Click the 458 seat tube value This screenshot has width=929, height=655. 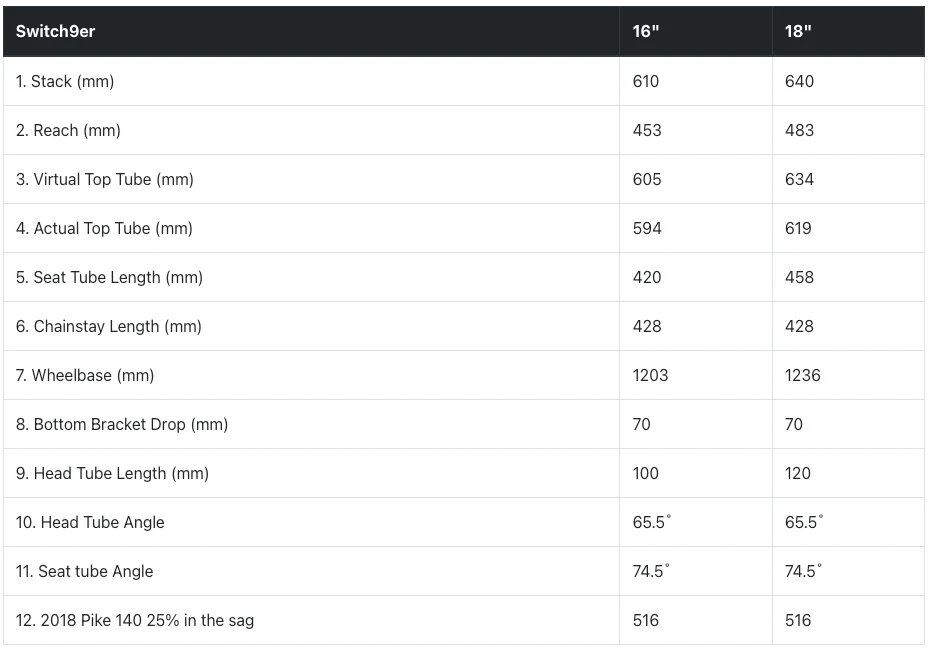[x=799, y=278]
